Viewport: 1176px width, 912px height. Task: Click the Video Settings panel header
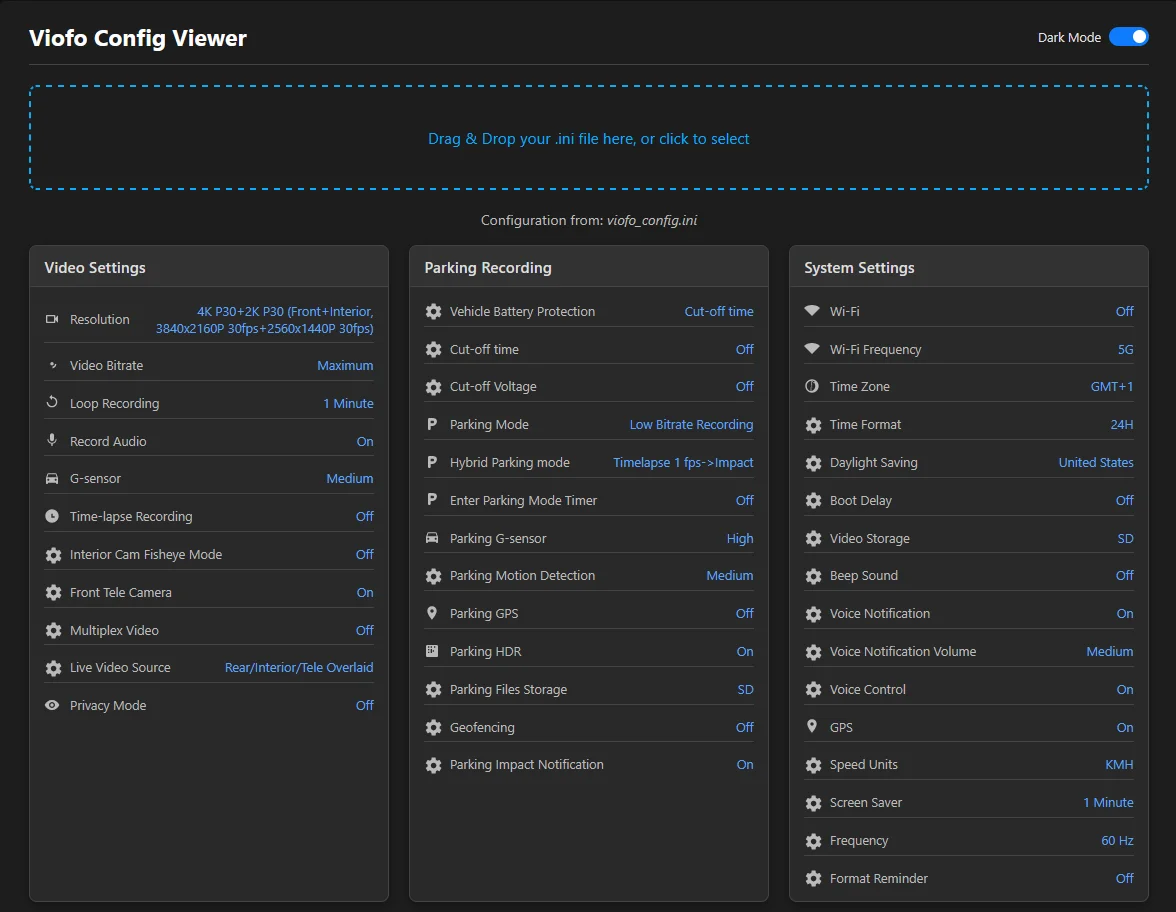(208, 268)
